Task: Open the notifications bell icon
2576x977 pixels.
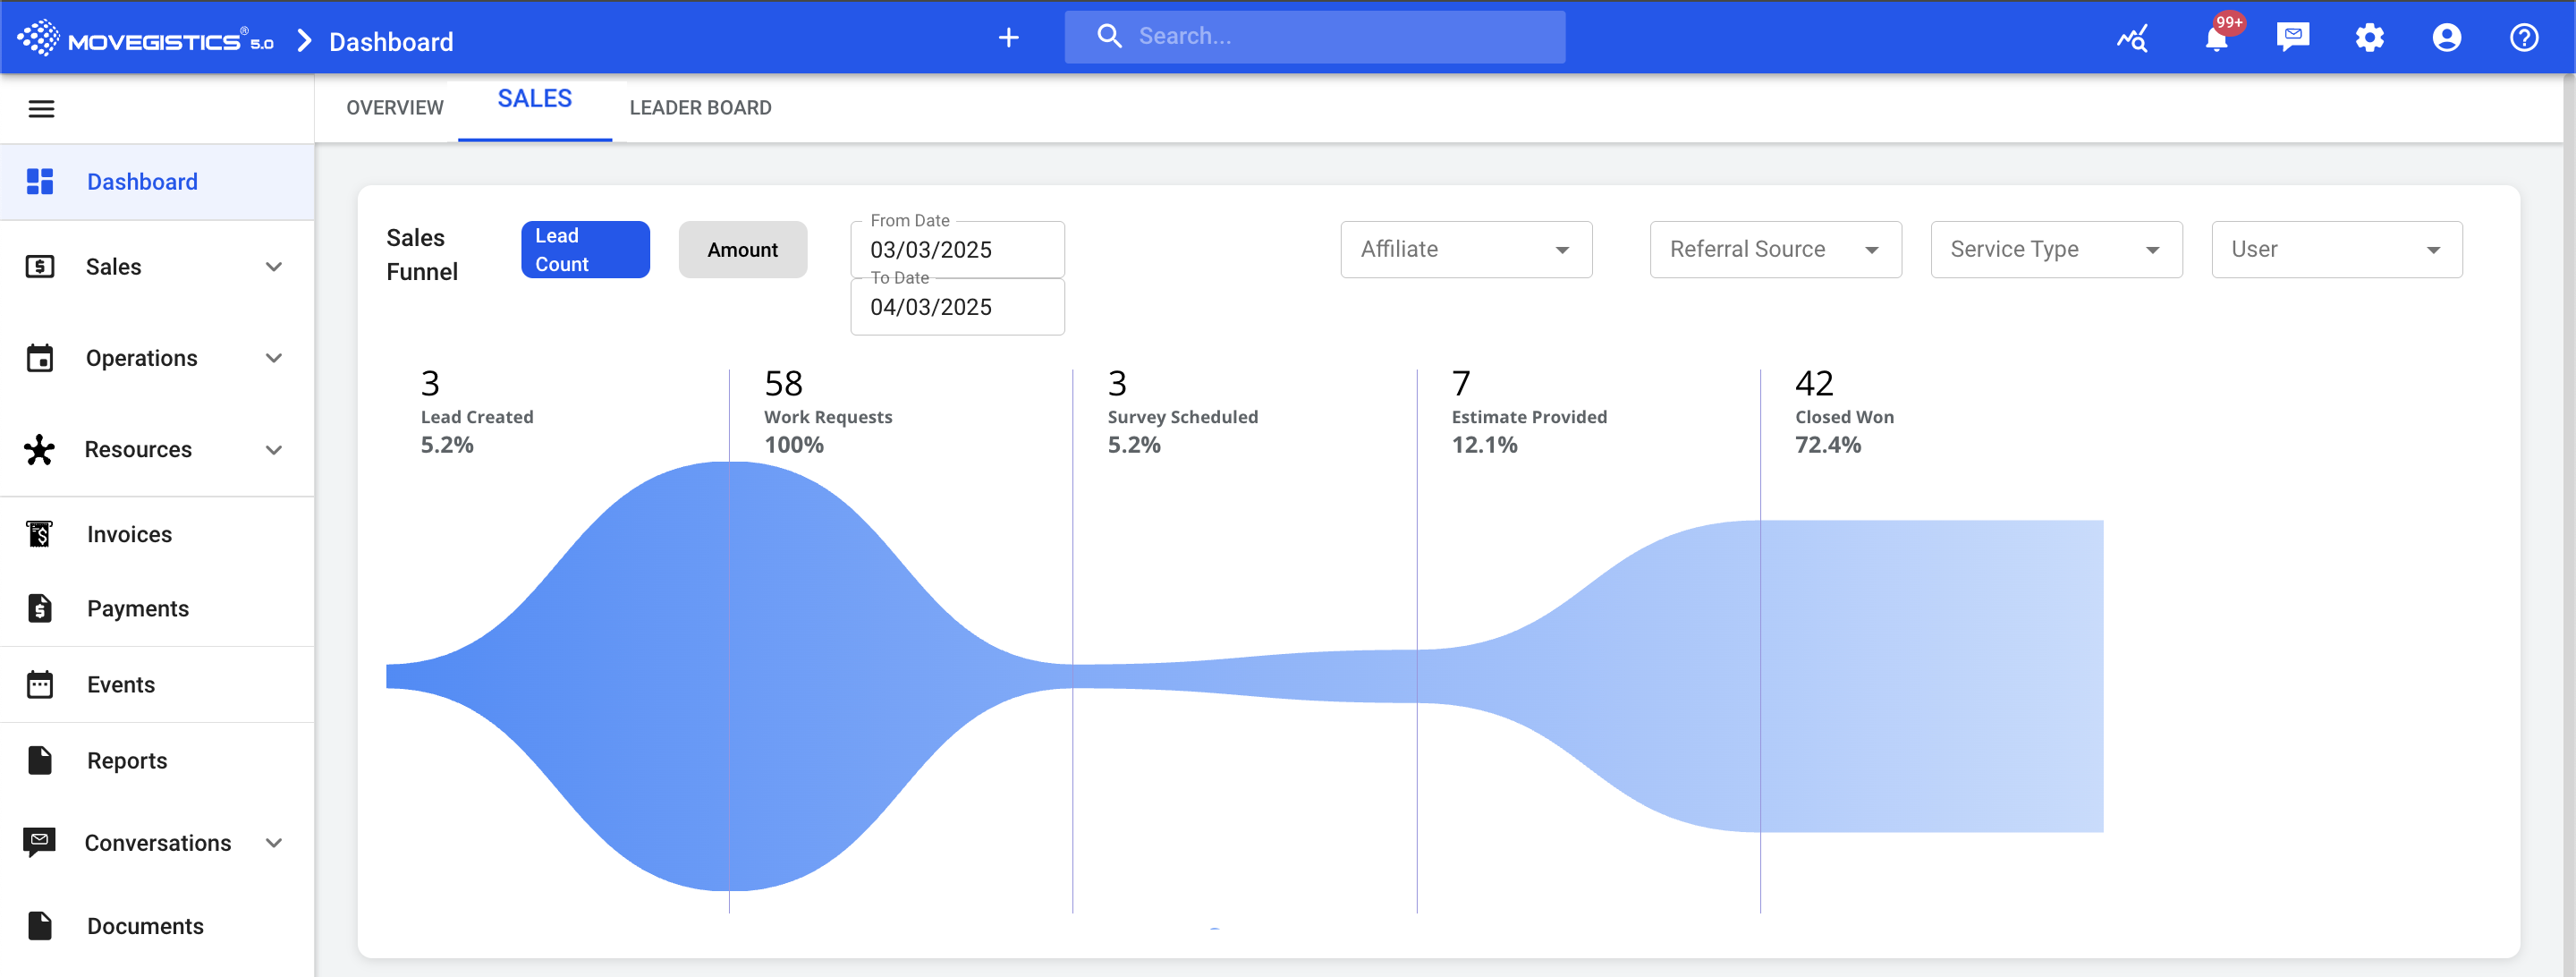Action: [x=2216, y=38]
